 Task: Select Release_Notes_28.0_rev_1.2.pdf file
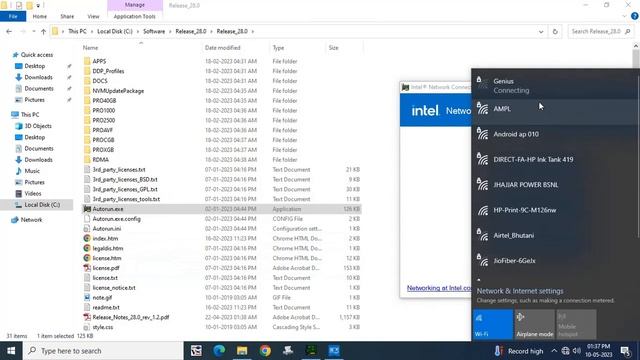(131, 317)
